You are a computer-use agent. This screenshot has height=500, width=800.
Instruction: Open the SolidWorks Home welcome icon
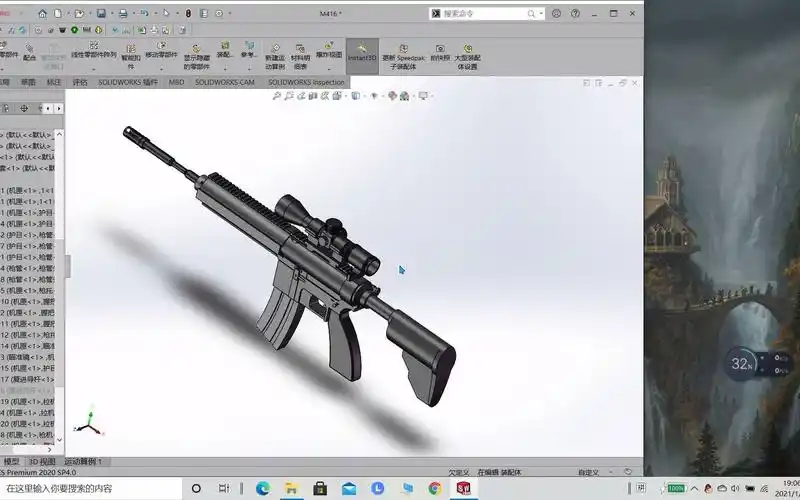(x=42, y=14)
